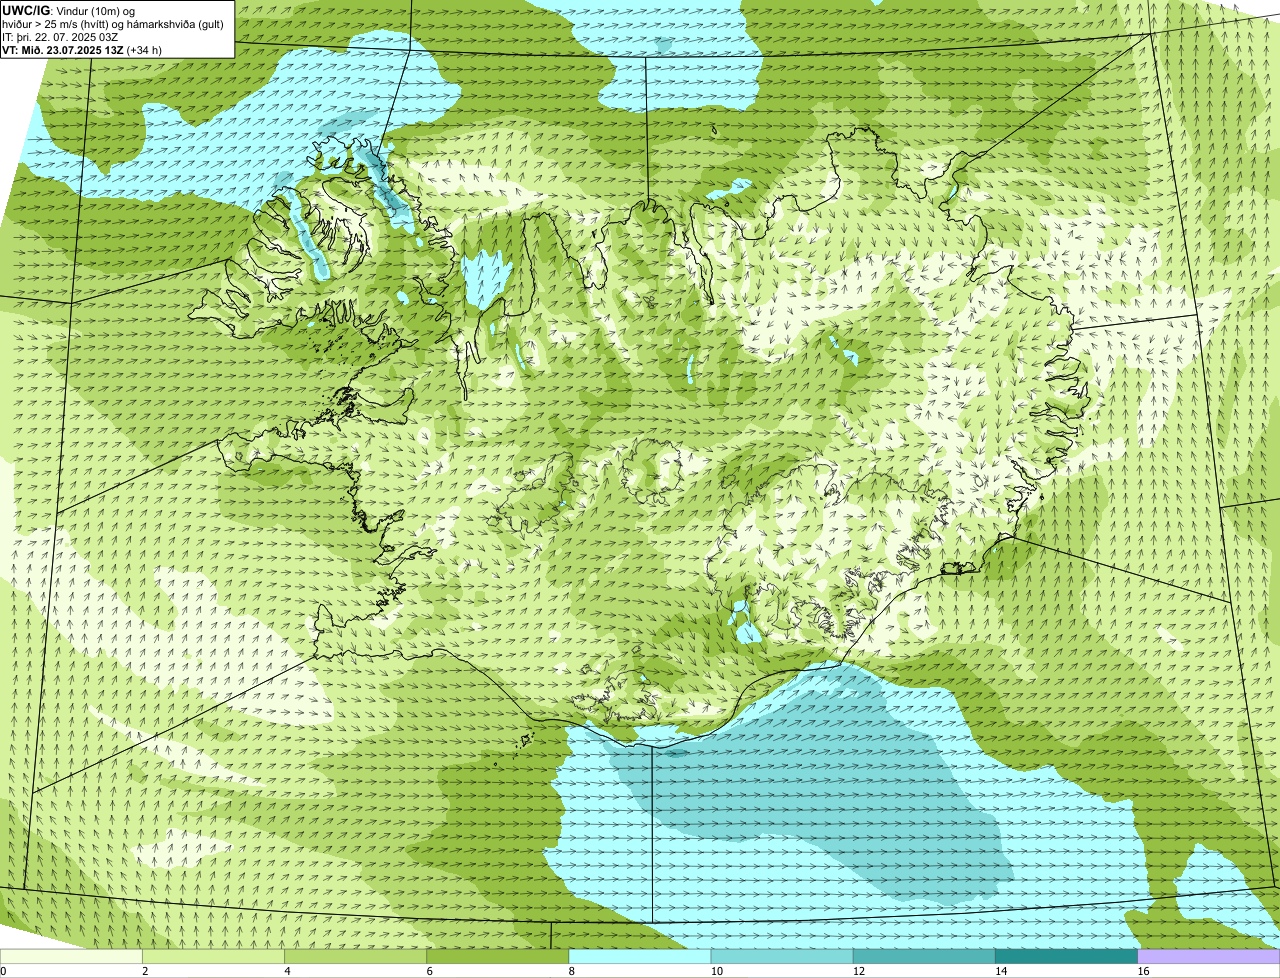
Task: Click the 4–6 m/s legend color segment
Action: tap(355, 957)
